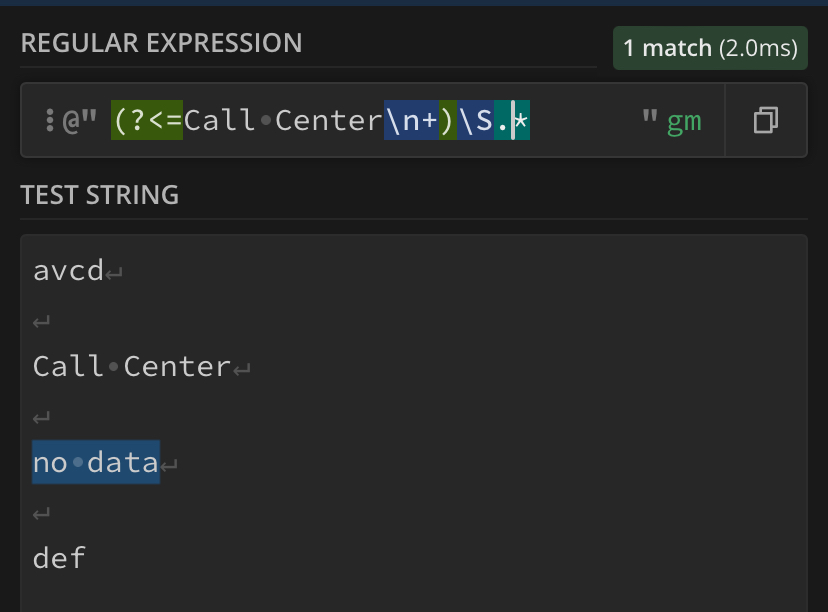Click the "avcd" line in the test string
This screenshot has height=612, width=828.
coord(68,270)
